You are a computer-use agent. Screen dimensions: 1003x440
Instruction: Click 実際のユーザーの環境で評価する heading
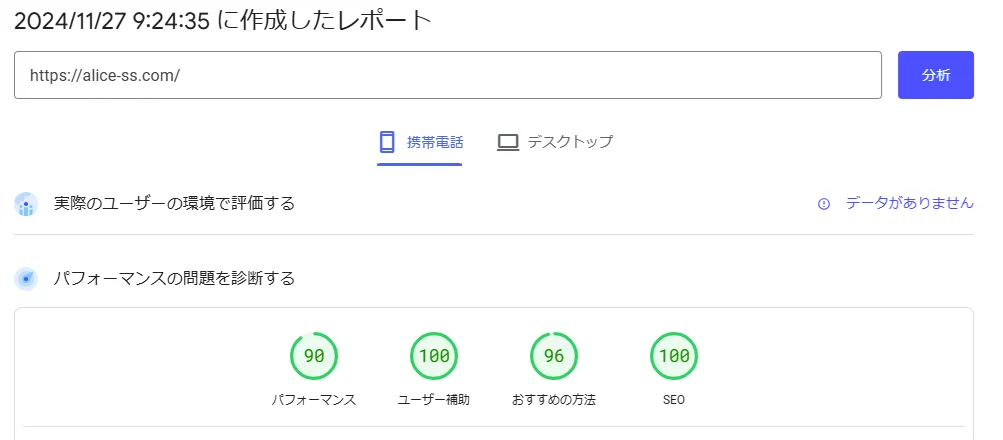pyautogui.click(x=174, y=203)
